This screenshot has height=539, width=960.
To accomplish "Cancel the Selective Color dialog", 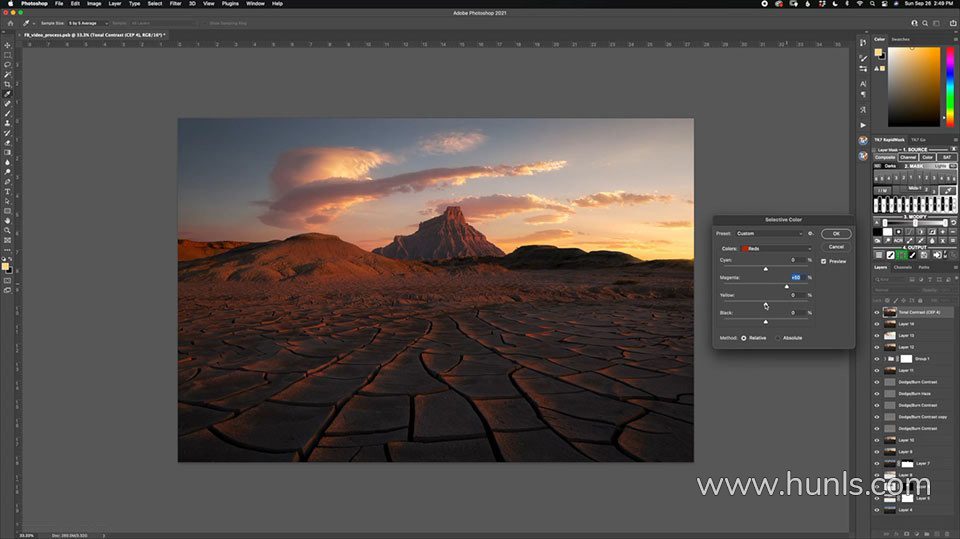I will (x=836, y=246).
